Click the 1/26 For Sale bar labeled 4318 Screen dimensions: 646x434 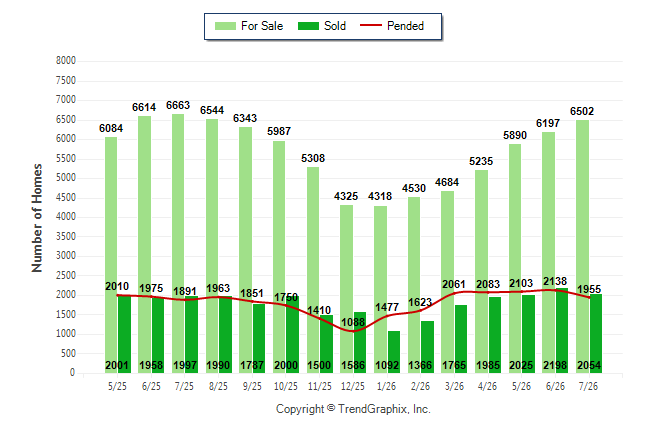[380, 289]
